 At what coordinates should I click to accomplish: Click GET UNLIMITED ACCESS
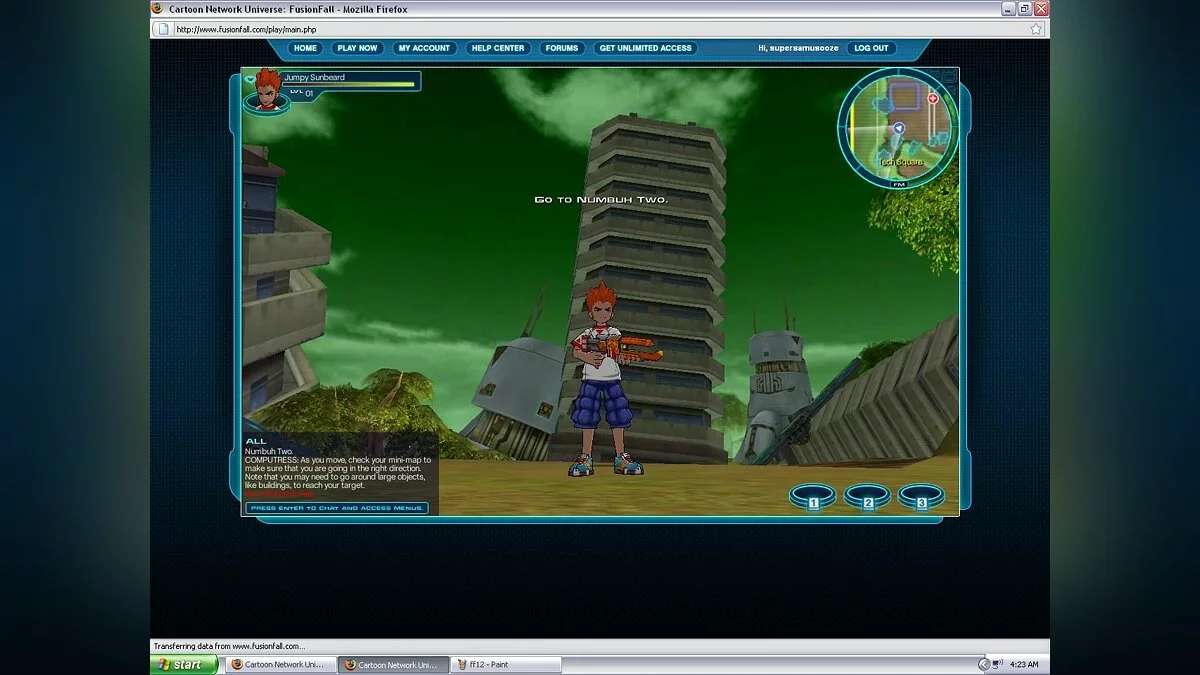[645, 48]
